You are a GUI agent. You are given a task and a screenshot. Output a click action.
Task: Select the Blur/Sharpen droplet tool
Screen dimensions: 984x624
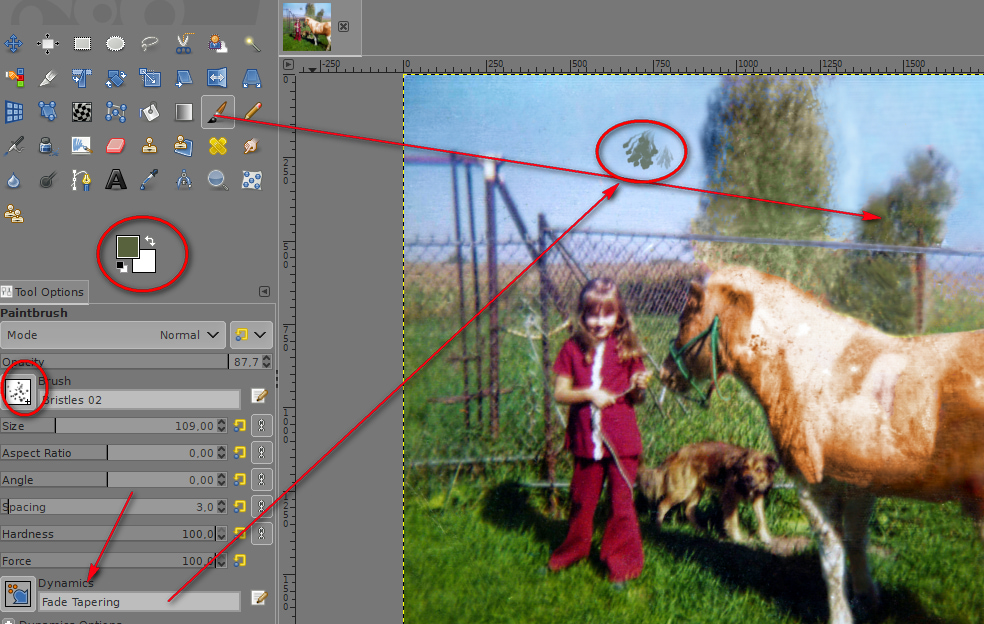pos(14,180)
